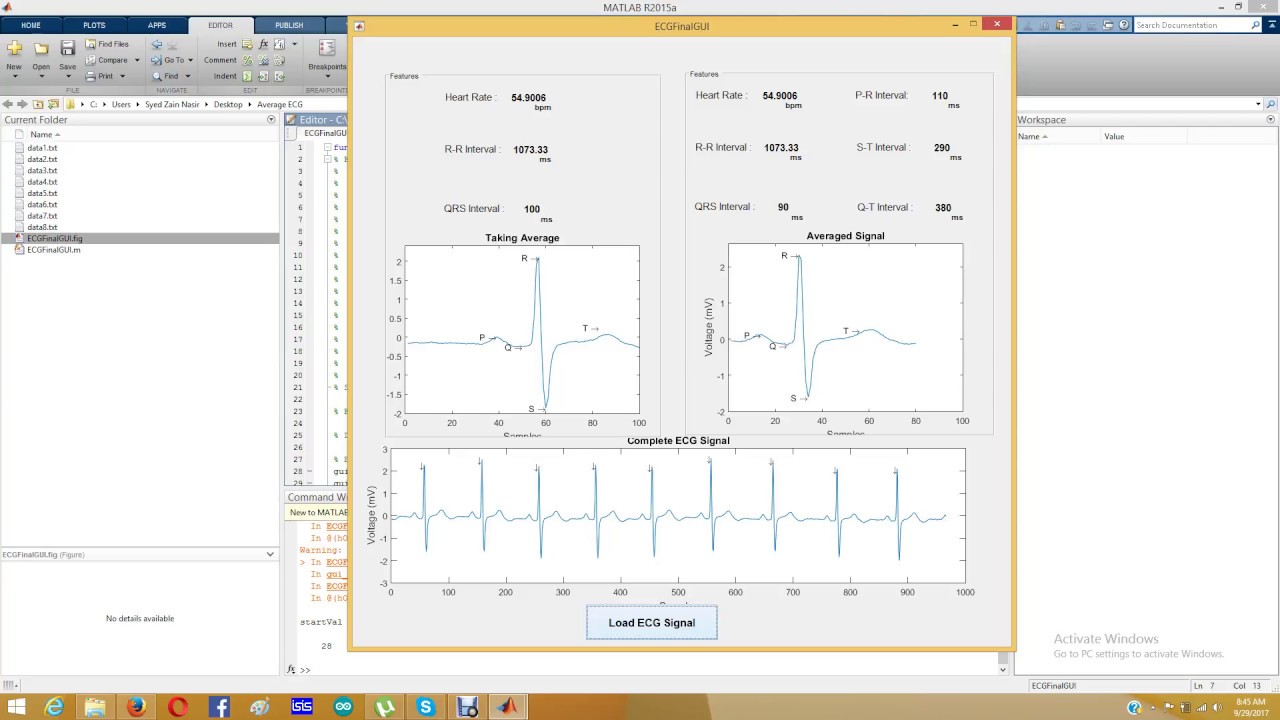Viewport: 1280px width, 720px height.
Task: Select data8.txt in Current Folder
Action: click(x=42, y=227)
